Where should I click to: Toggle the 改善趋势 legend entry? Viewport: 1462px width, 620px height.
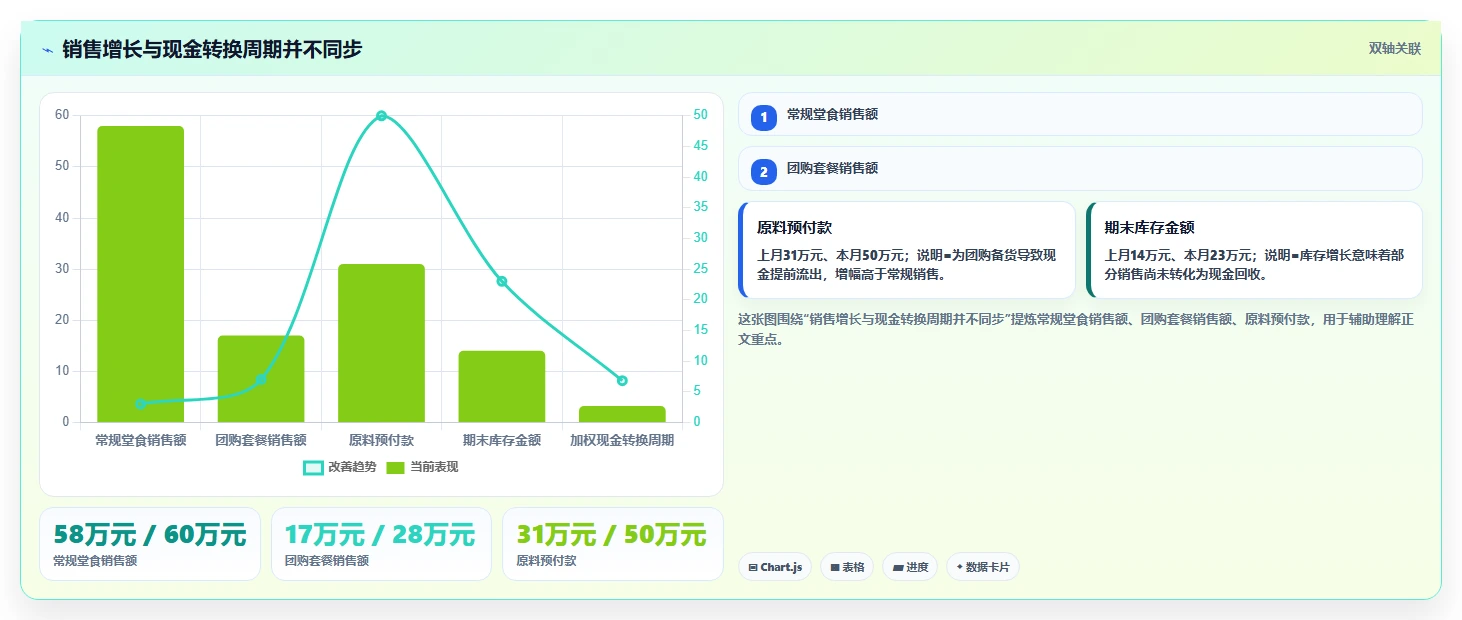[x=340, y=467]
